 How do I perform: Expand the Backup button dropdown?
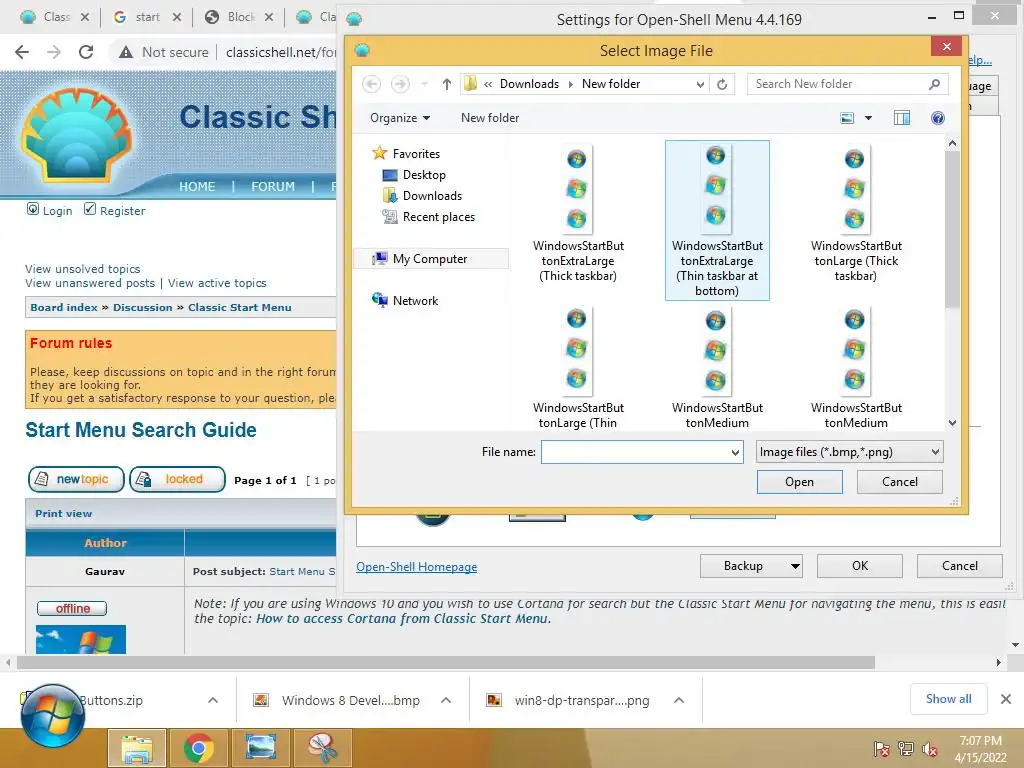795,566
